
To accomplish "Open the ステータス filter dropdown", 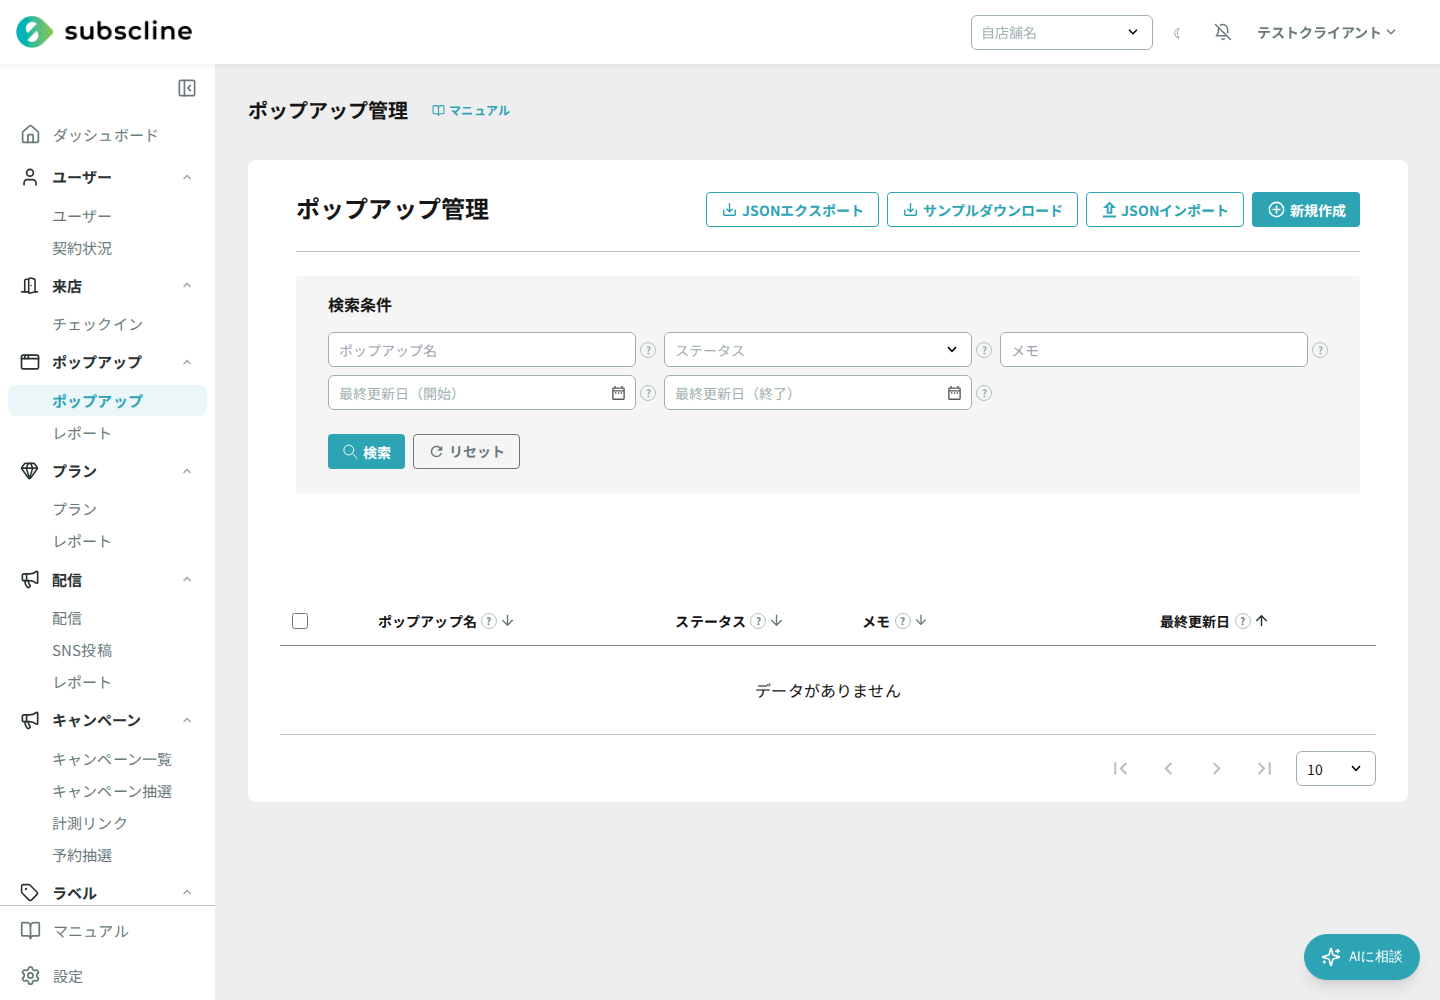I will click(x=818, y=350).
